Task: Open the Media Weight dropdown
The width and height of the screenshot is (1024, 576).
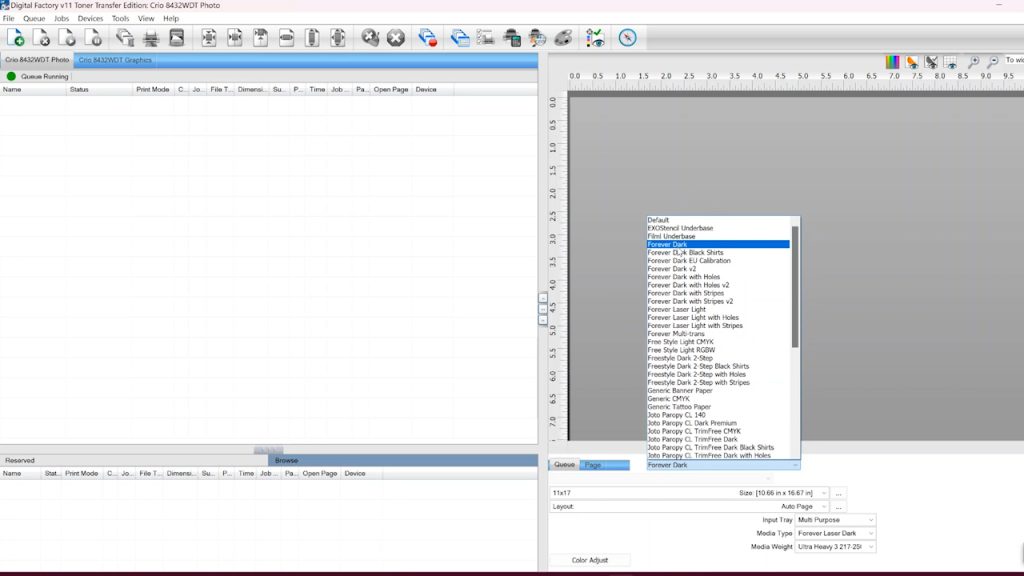Action: (x=835, y=547)
